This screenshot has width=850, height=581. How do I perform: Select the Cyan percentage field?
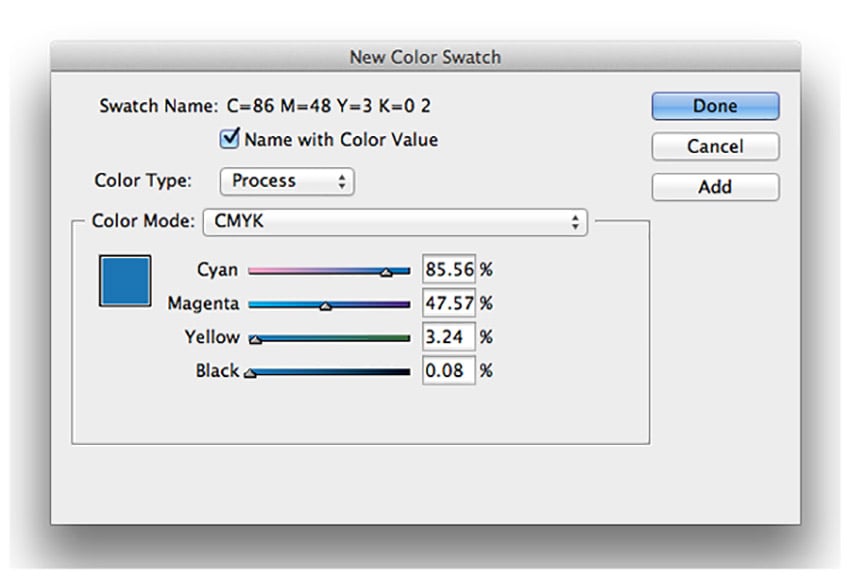click(447, 269)
